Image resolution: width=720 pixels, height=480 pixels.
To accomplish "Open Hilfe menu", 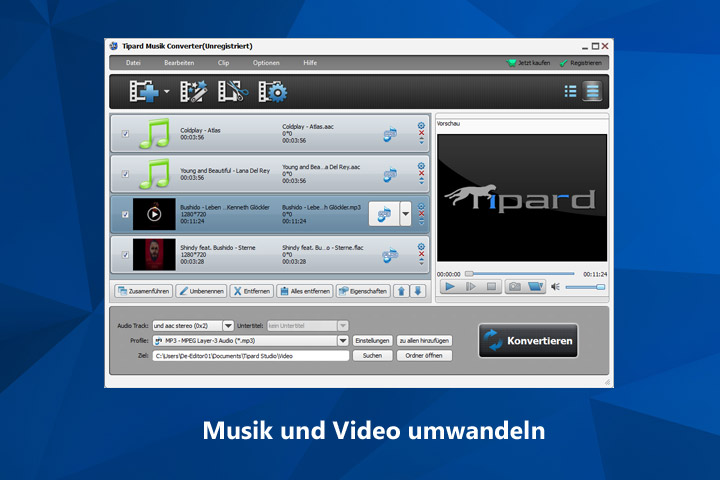I will coord(310,63).
